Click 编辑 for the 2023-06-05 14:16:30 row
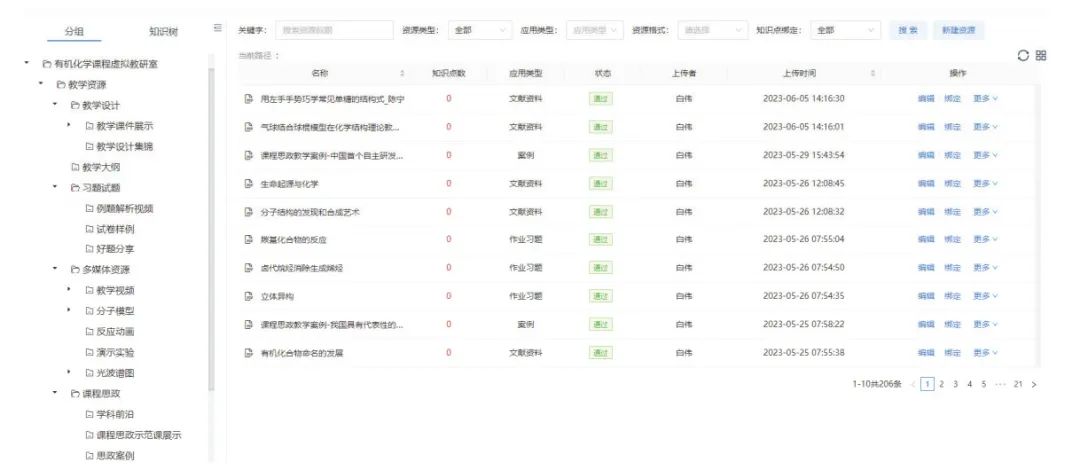This screenshot has width=1080, height=470. coord(926,99)
